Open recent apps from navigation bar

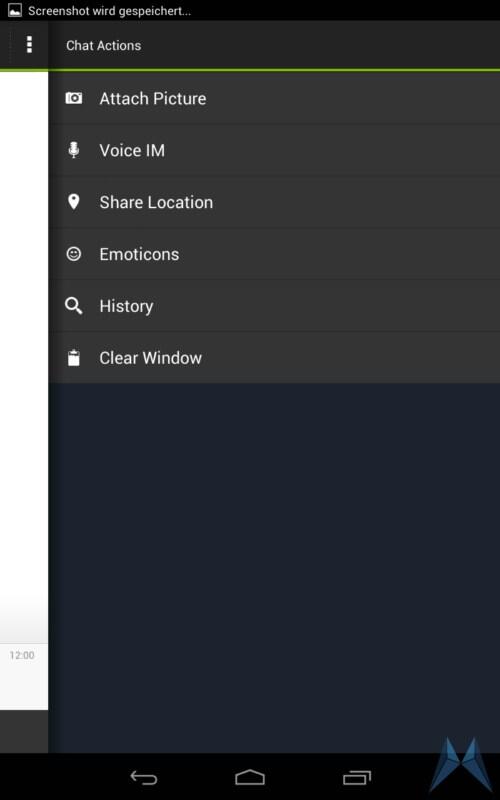pyautogui.click(x=357, y=778)
